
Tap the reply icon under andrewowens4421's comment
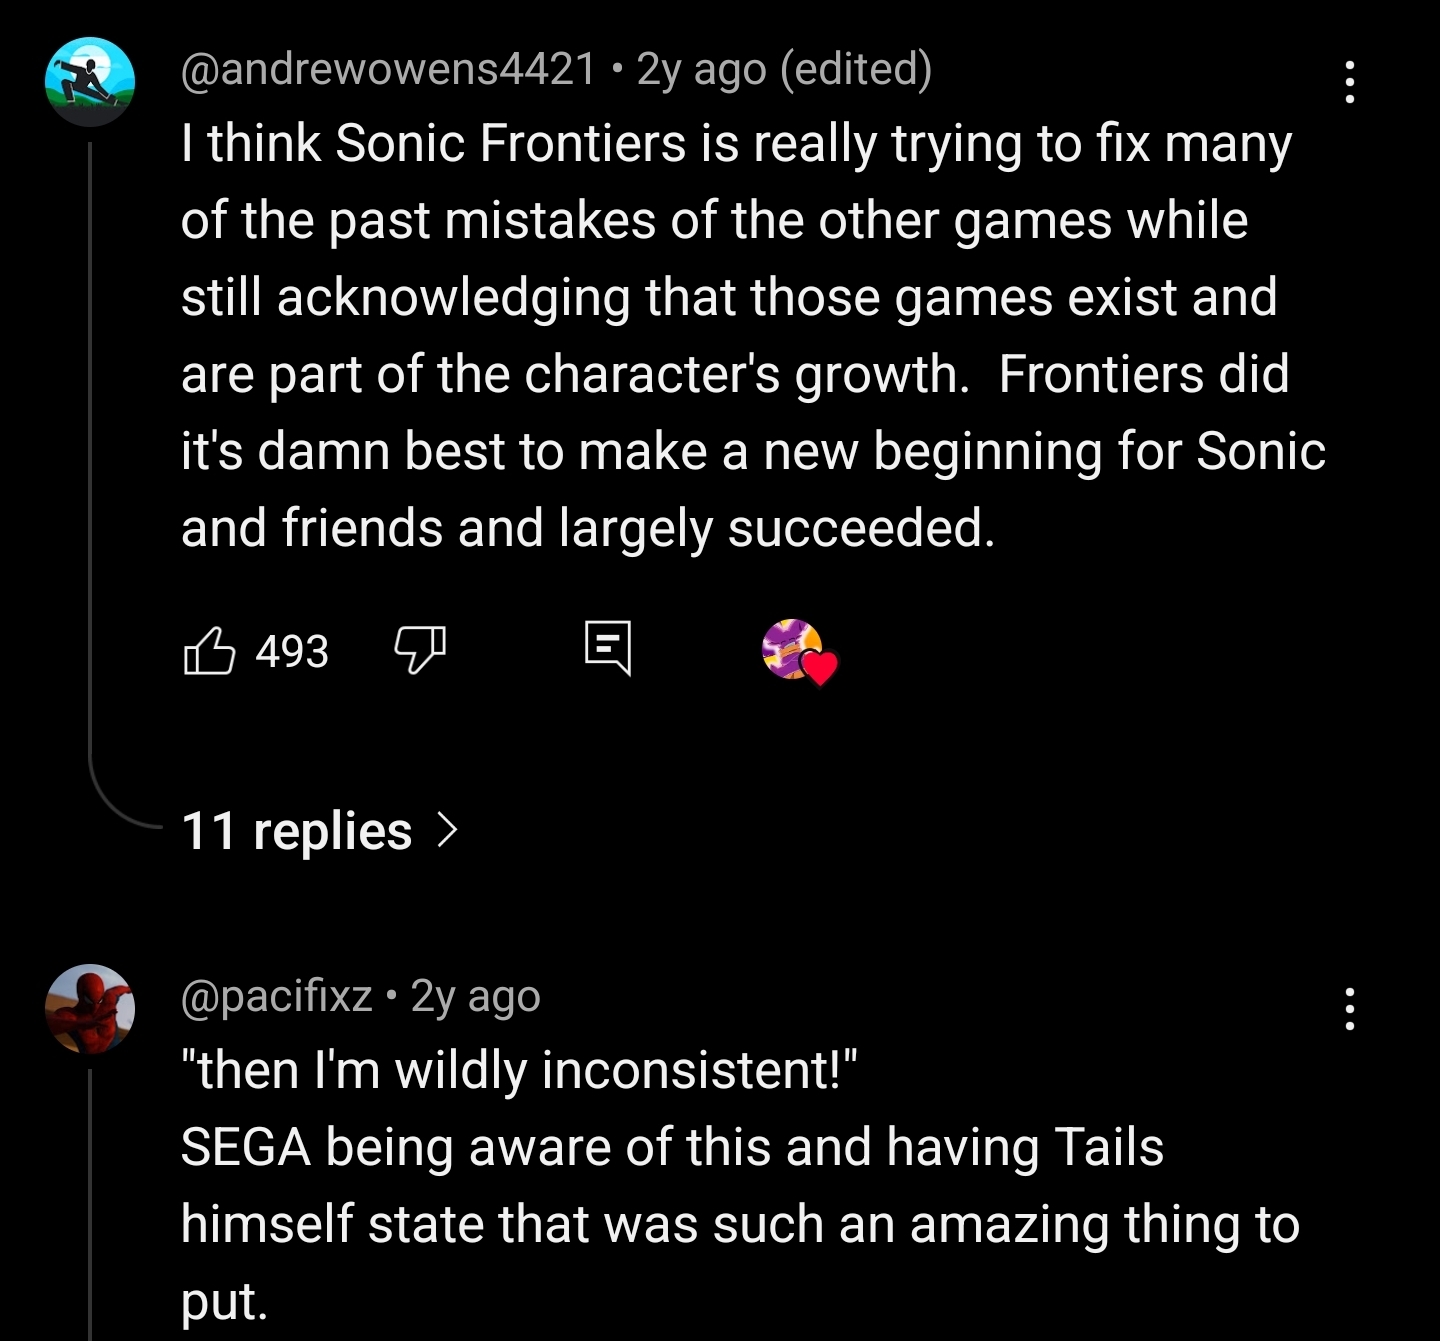coord(608,647)
